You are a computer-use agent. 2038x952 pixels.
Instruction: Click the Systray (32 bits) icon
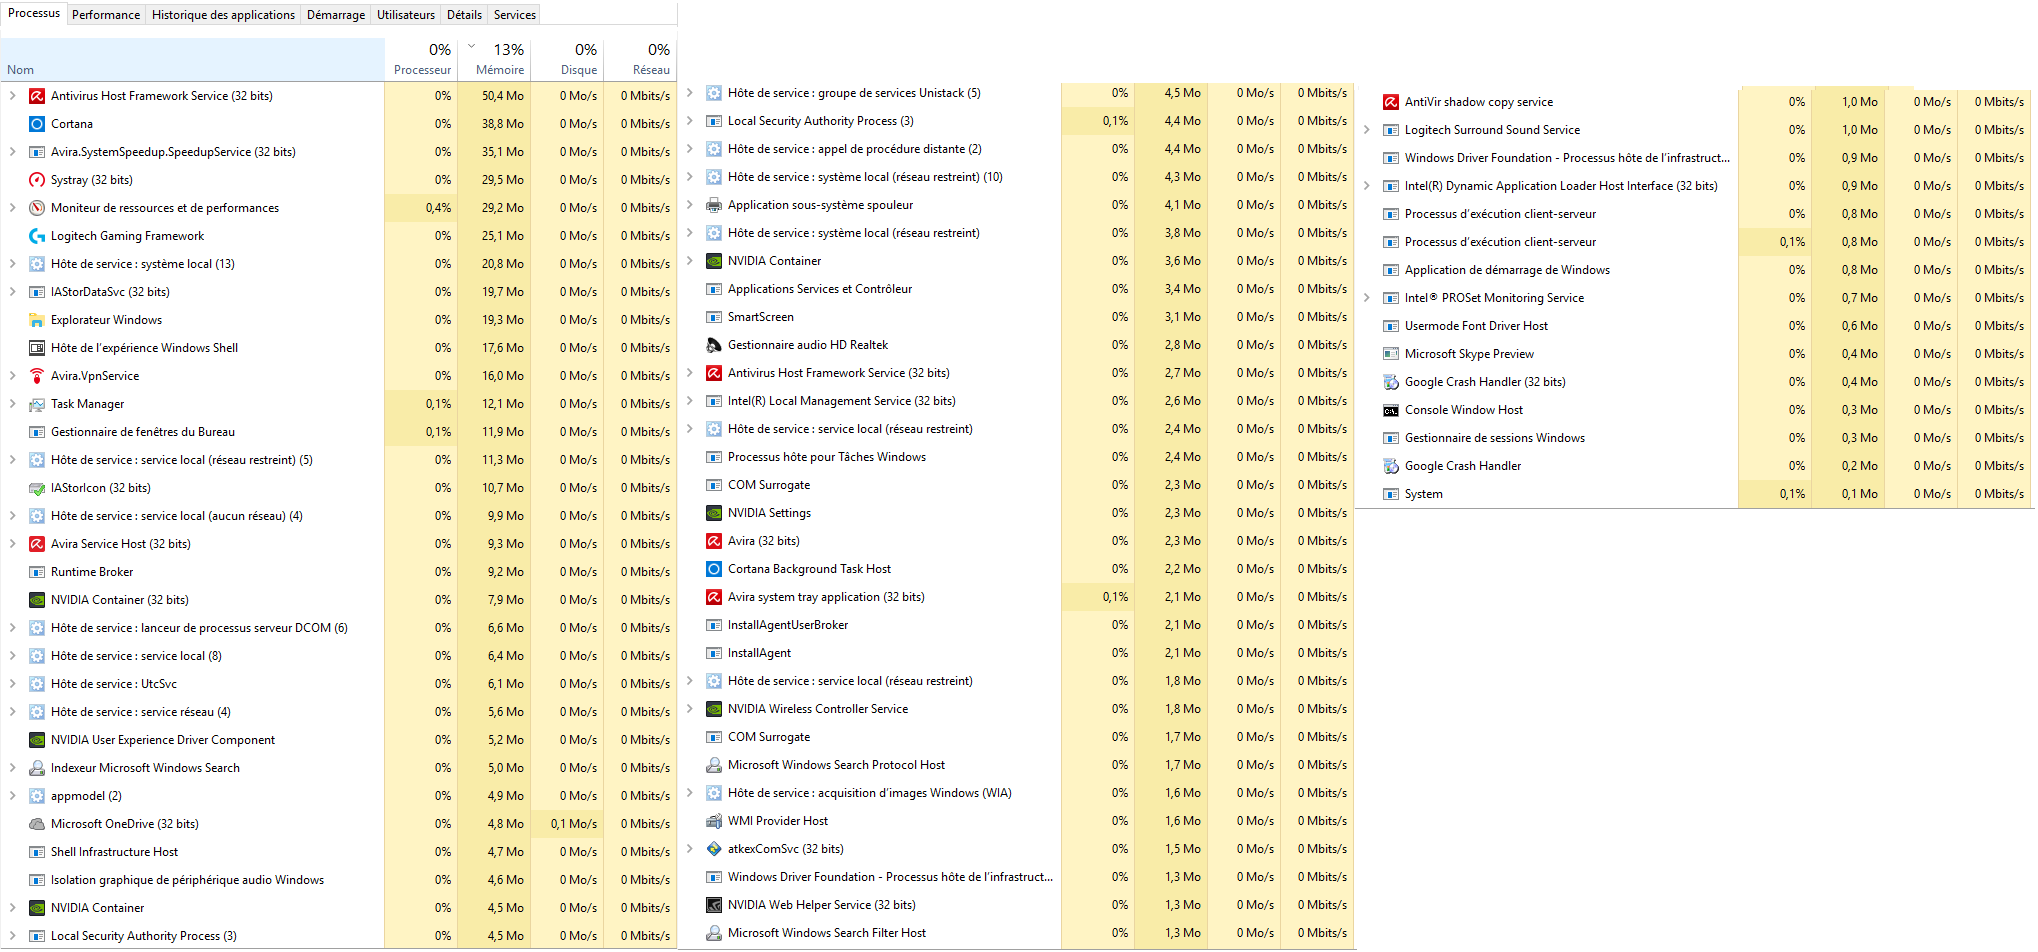(37, 180)
